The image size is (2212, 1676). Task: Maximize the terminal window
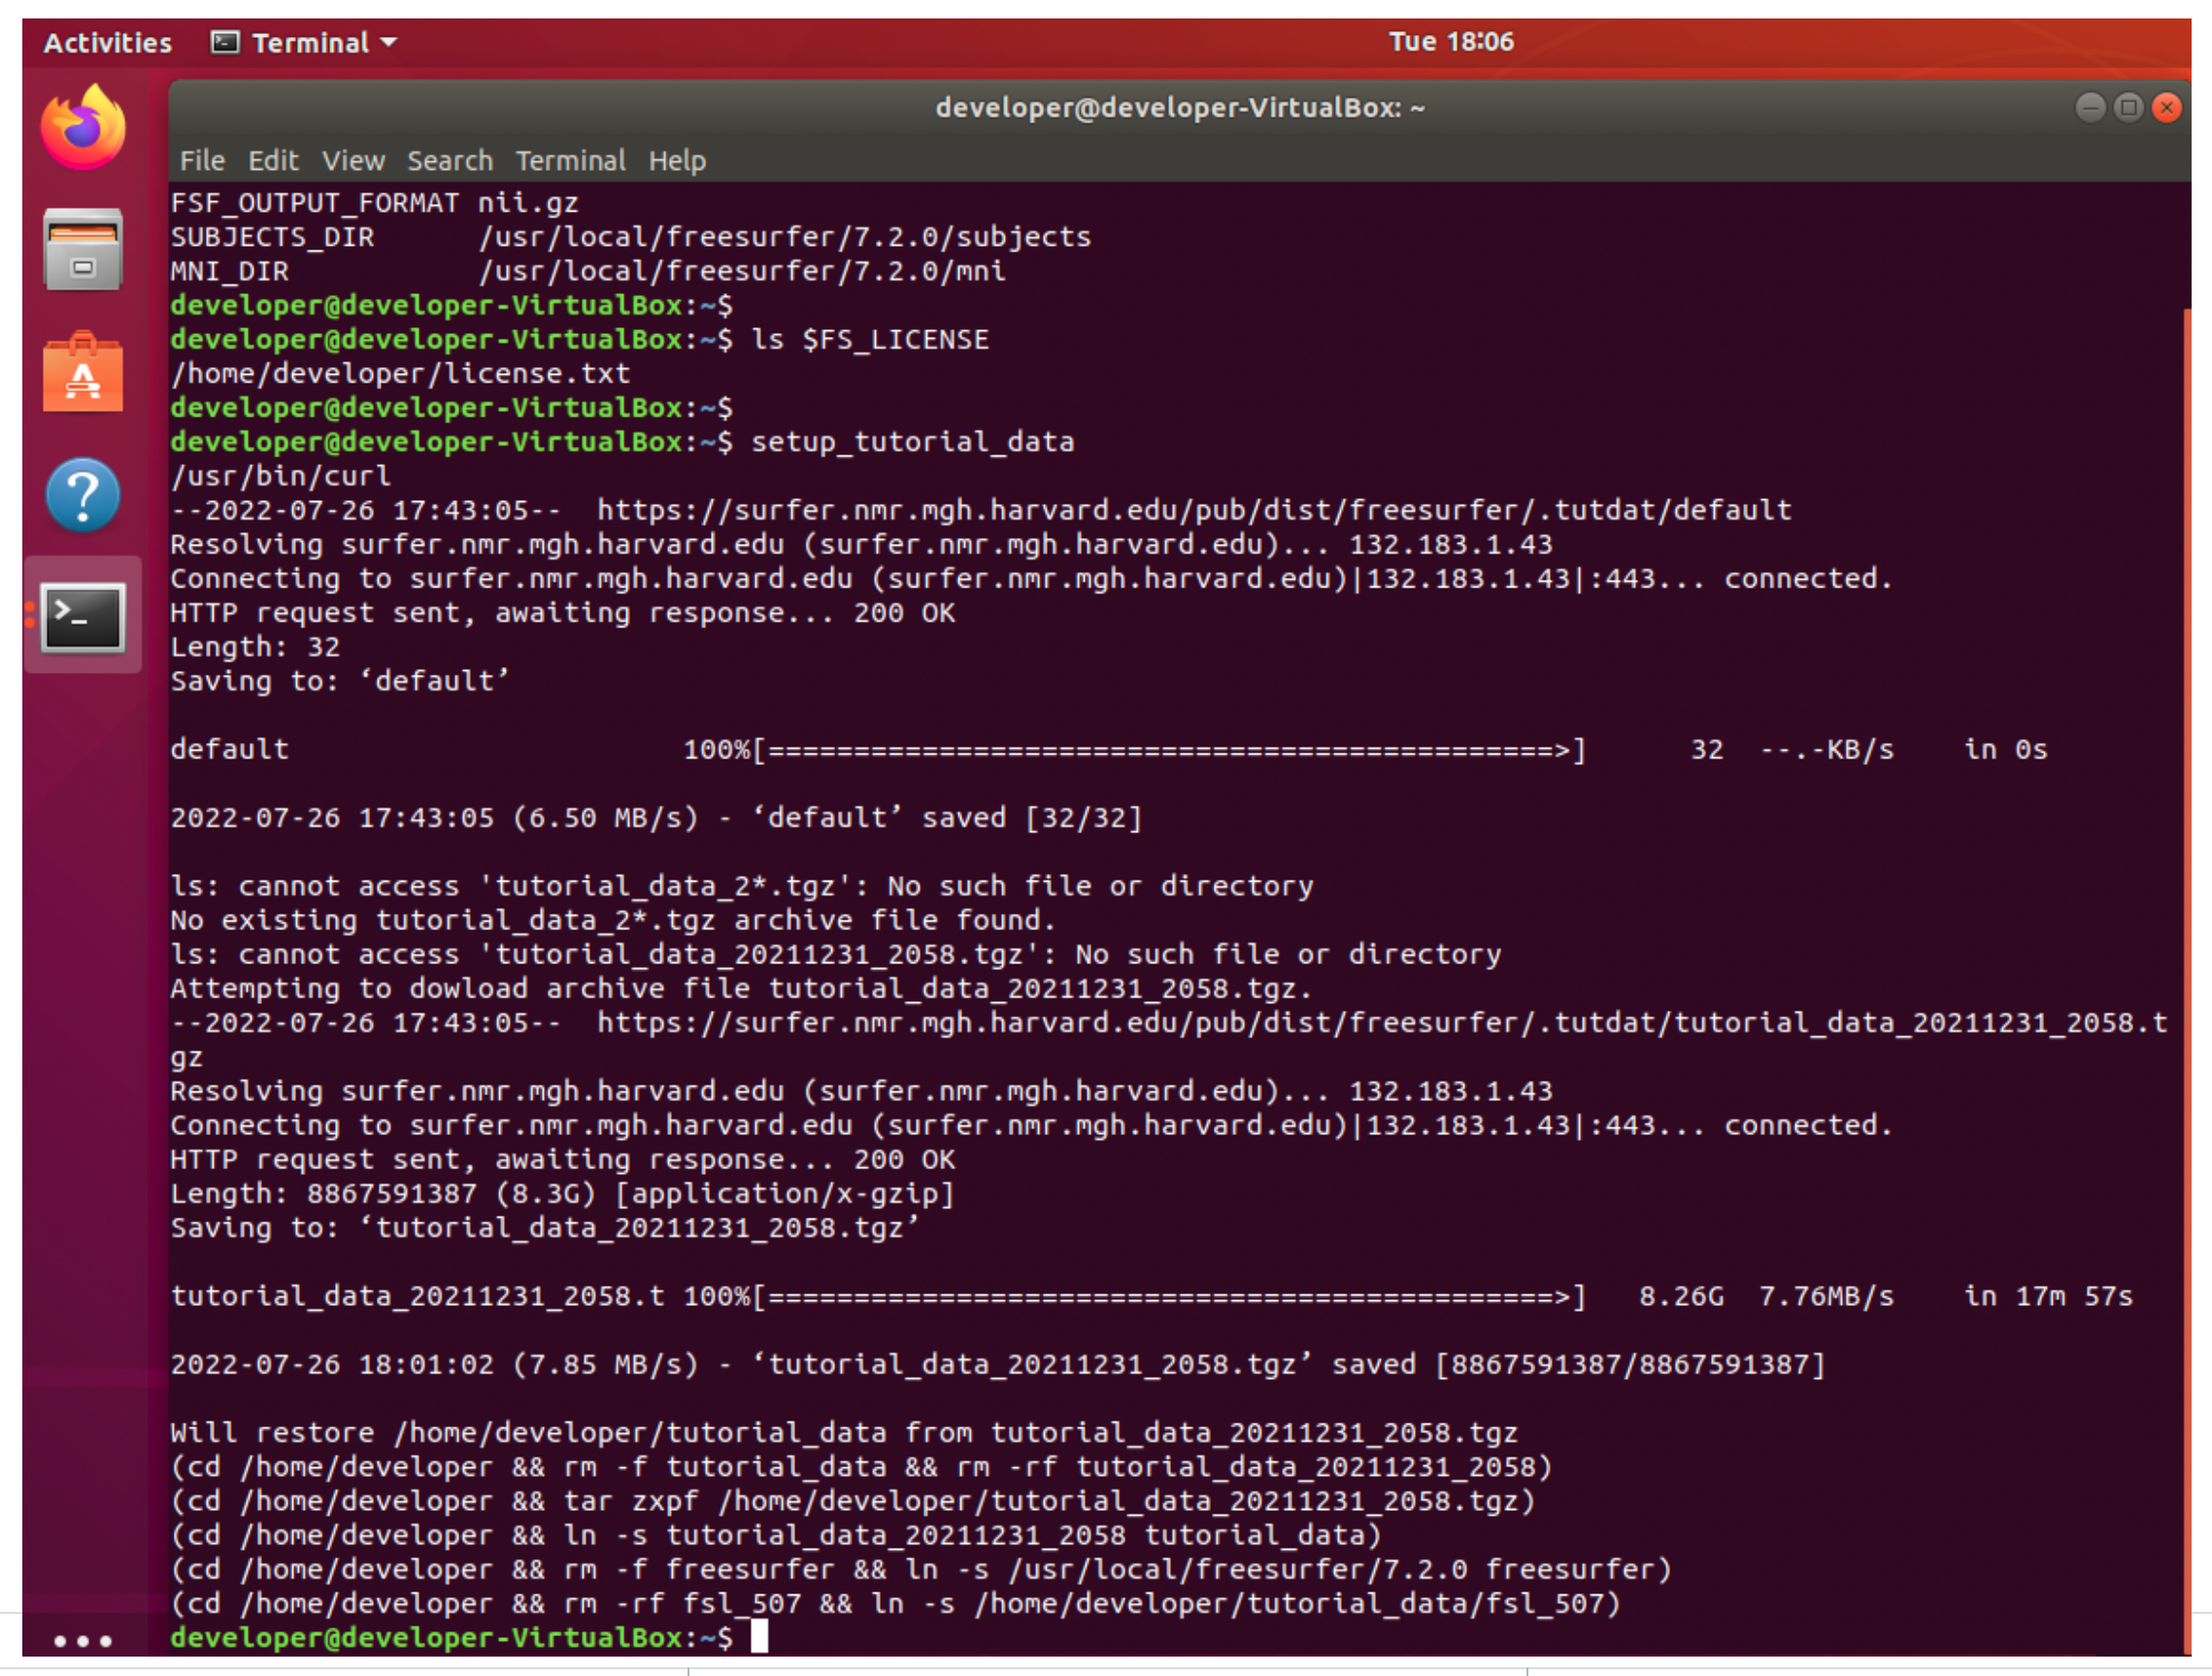click(x=2129, y=107)
